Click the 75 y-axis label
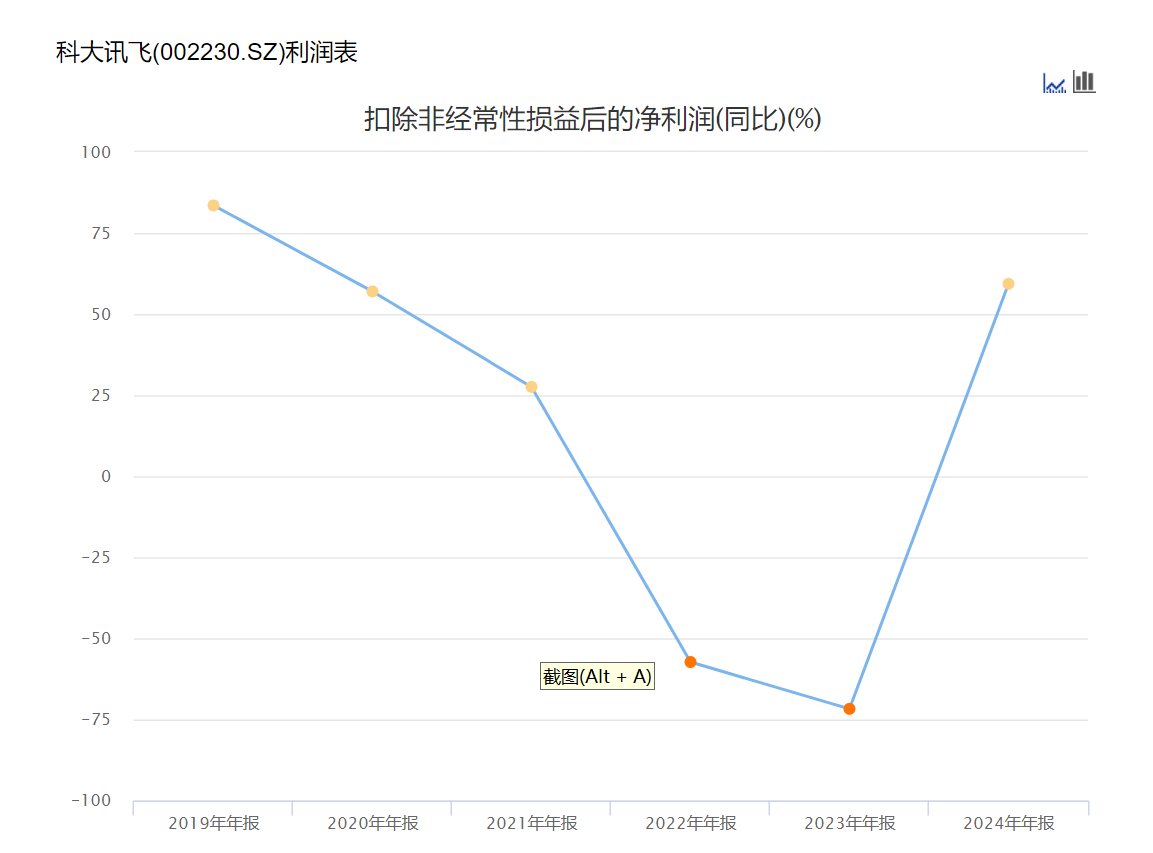The height and width of the screenshot is (853, 1153). coord(101,234)
